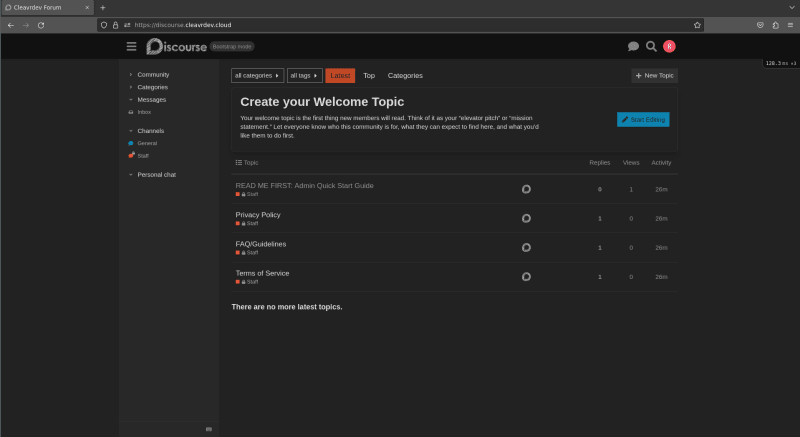Sort topics by Views column
This screenshot has height=437, width=800.
[631, 163]
